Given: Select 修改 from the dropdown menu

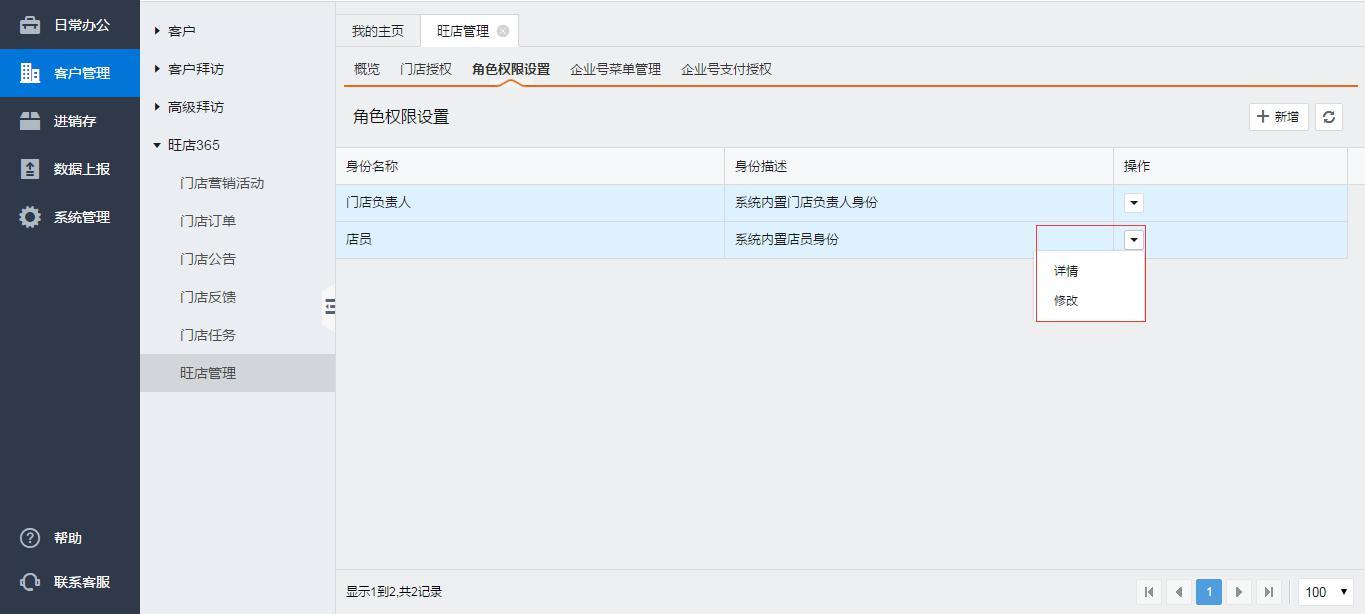Looking at the screenshot, I should [1066, 300].
